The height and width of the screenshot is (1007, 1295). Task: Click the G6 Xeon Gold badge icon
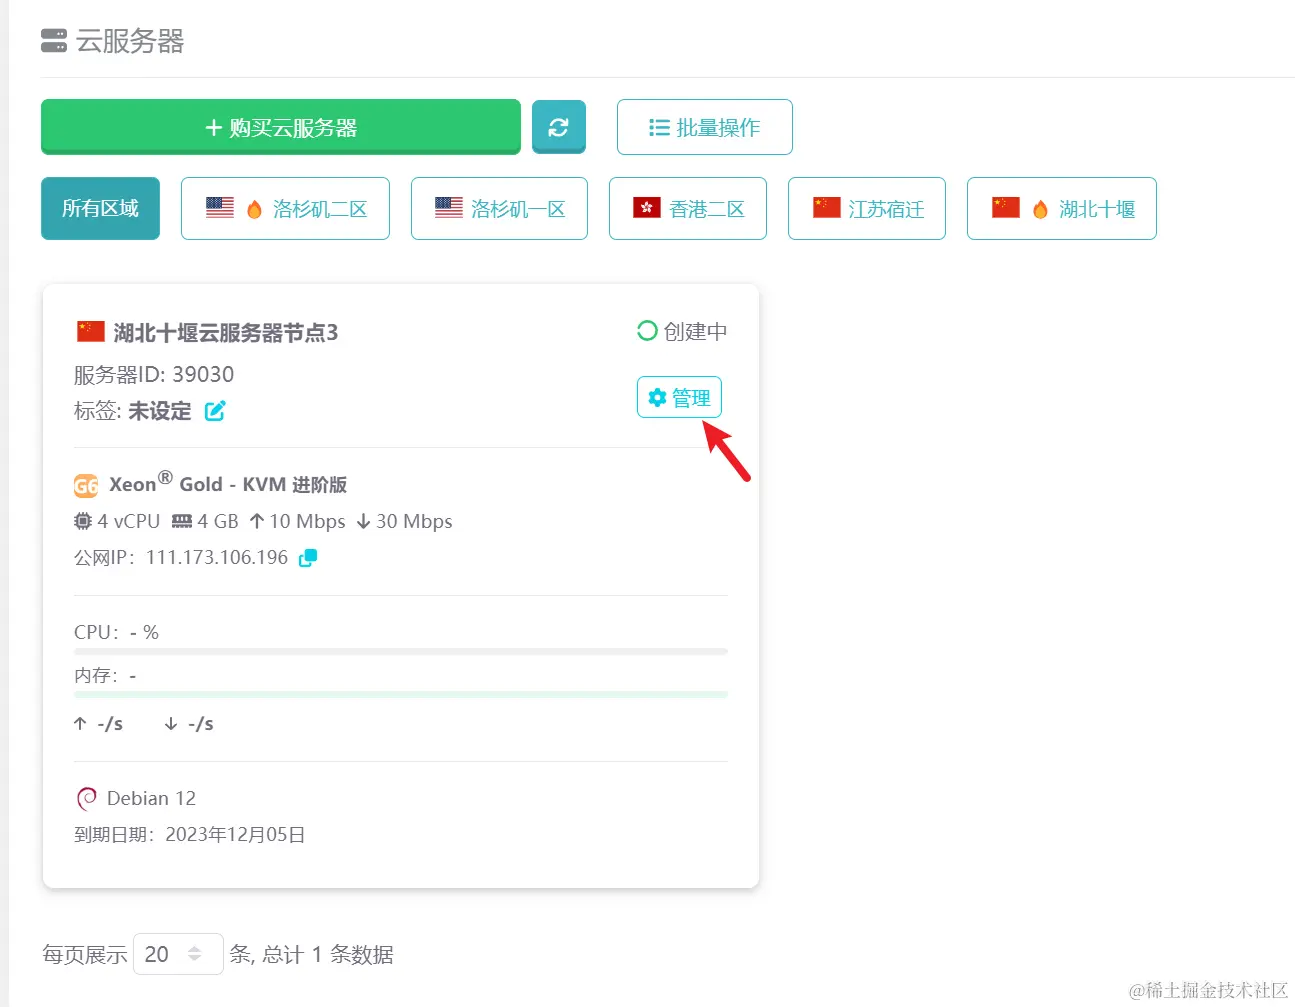(86, 486)
